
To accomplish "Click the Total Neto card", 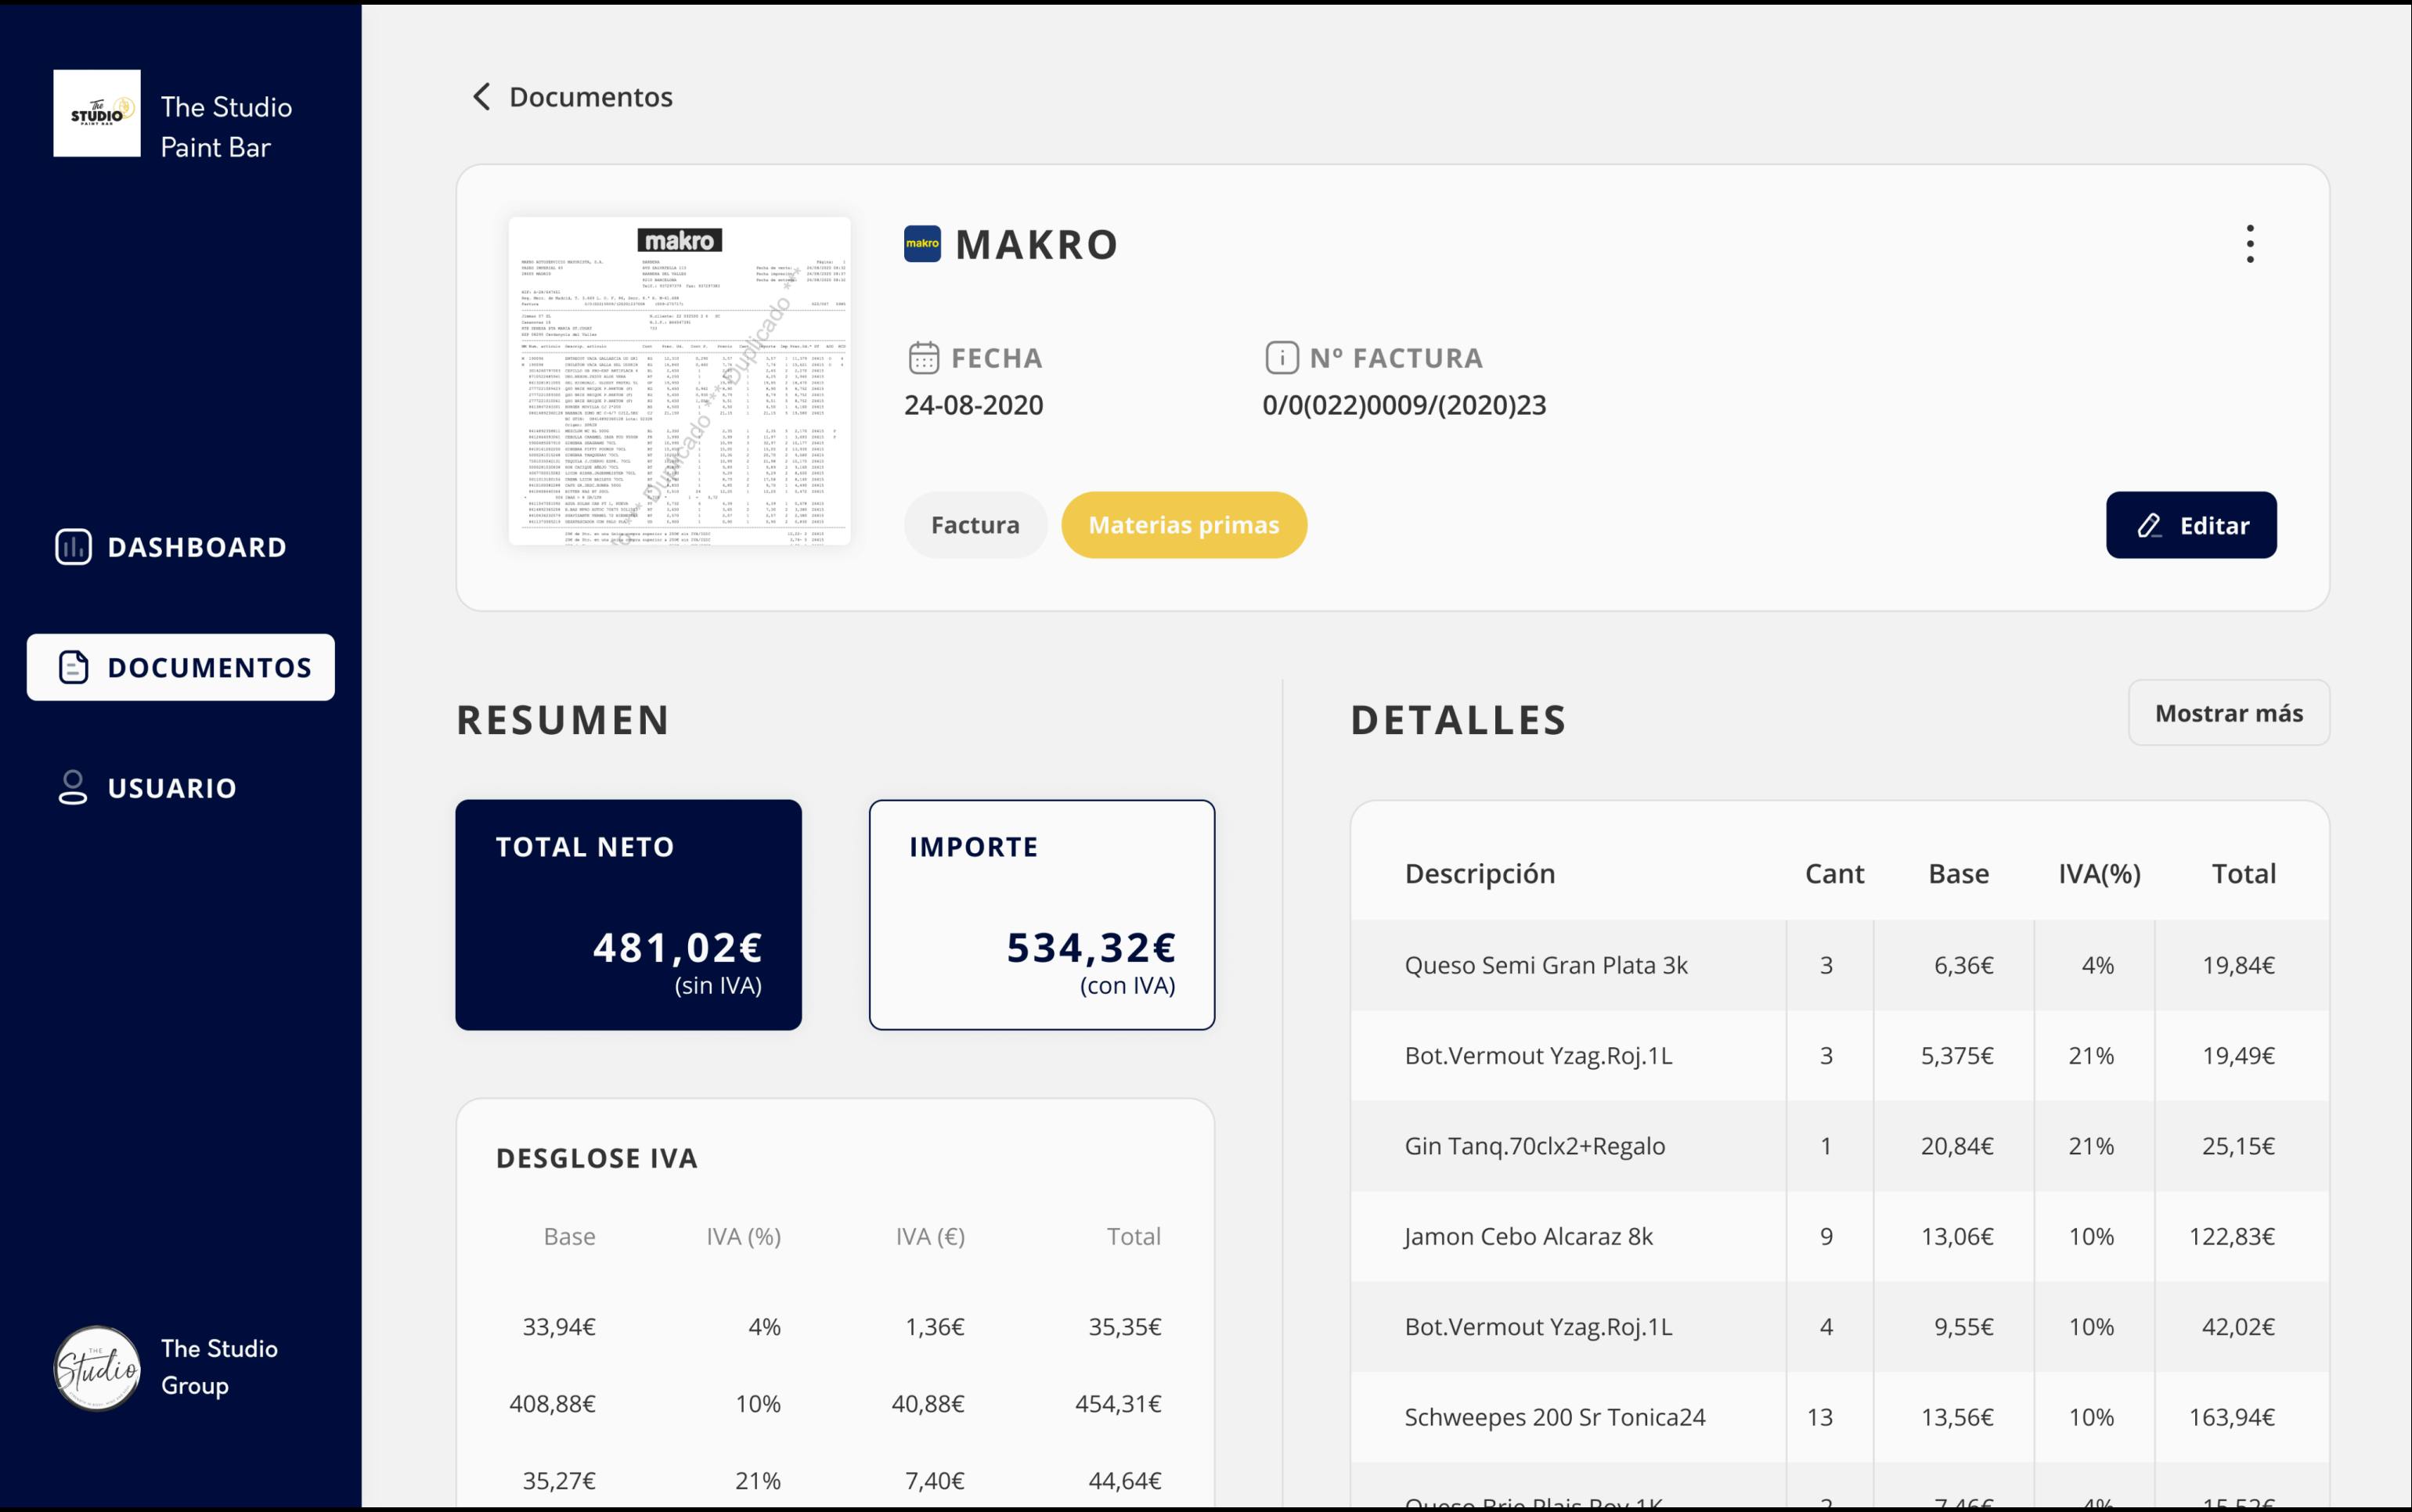I will tap(628, 915).
